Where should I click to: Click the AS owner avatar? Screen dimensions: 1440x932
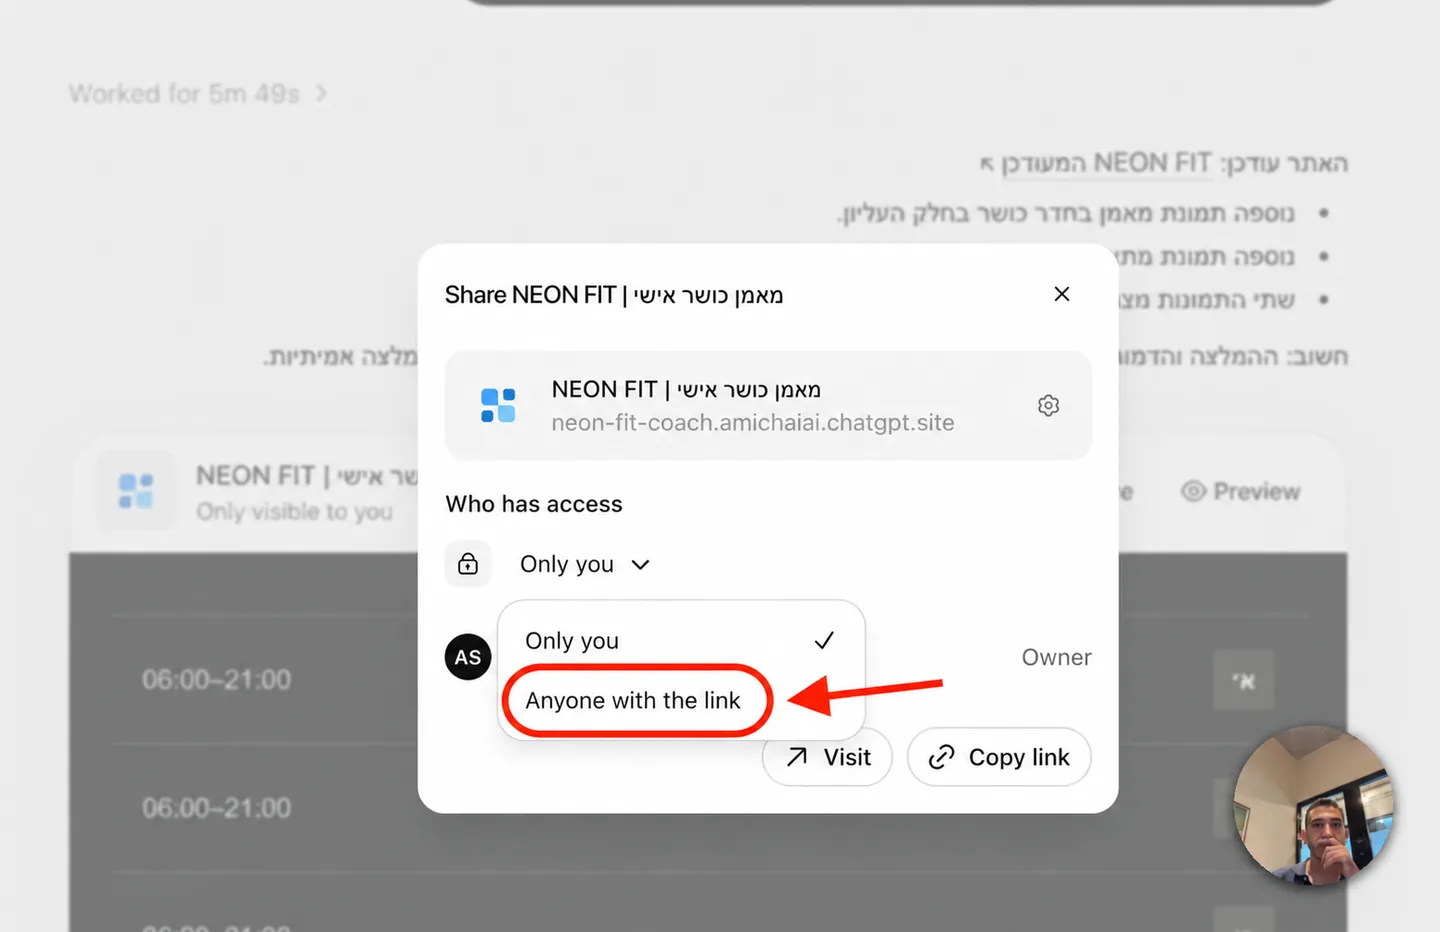[468, 657]
